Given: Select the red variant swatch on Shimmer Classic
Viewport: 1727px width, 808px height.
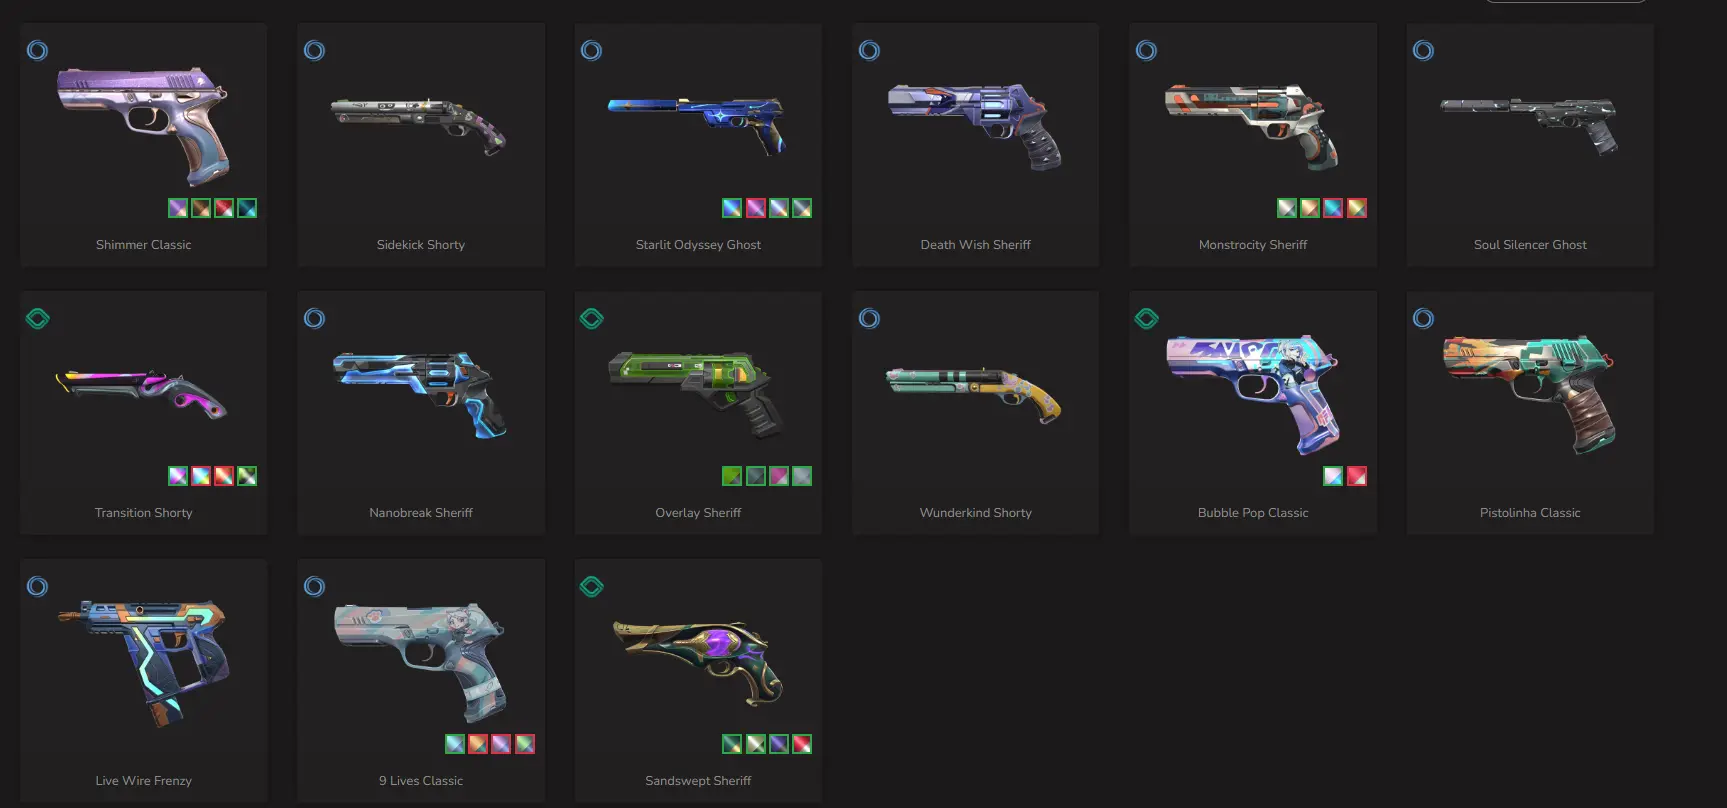Looking at the screenshot, I should click(x=224, y=208).
